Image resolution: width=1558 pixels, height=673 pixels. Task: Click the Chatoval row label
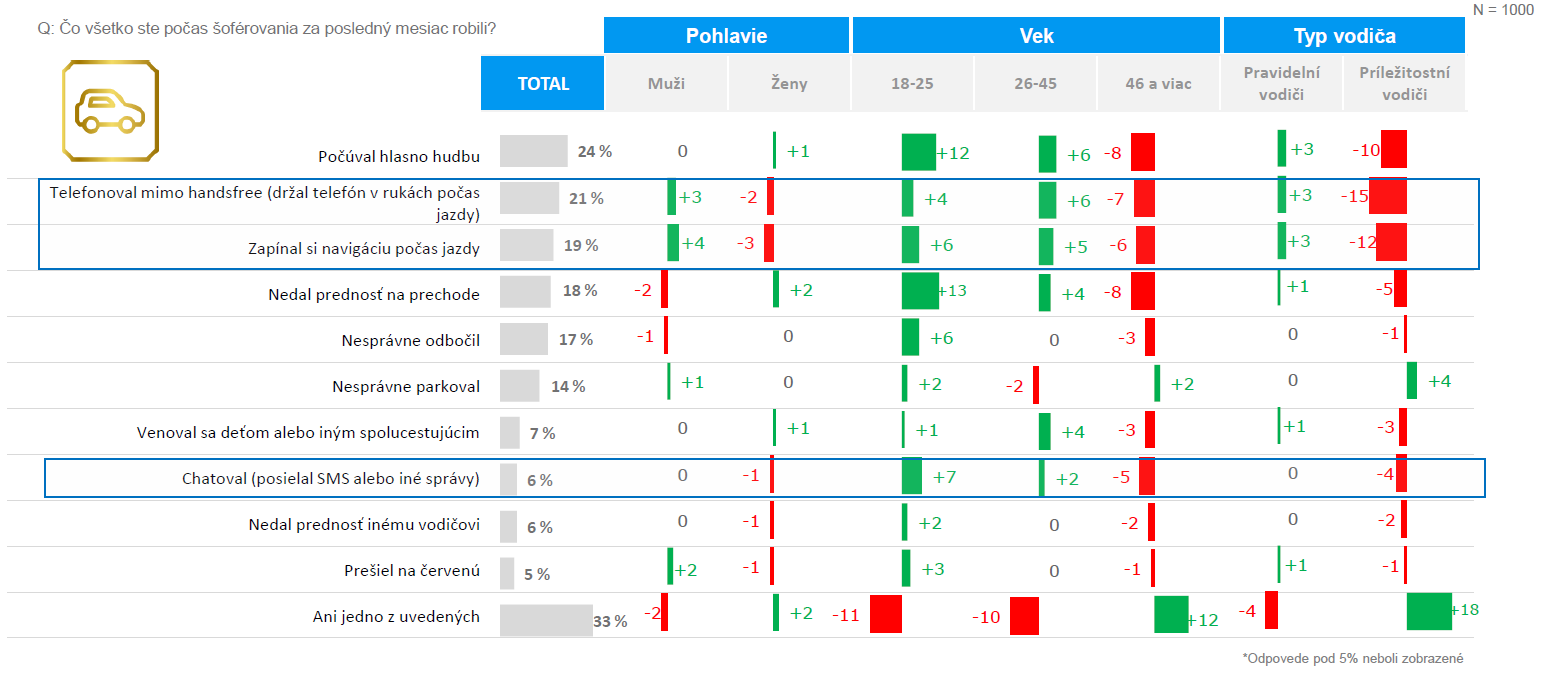point(330,479)
